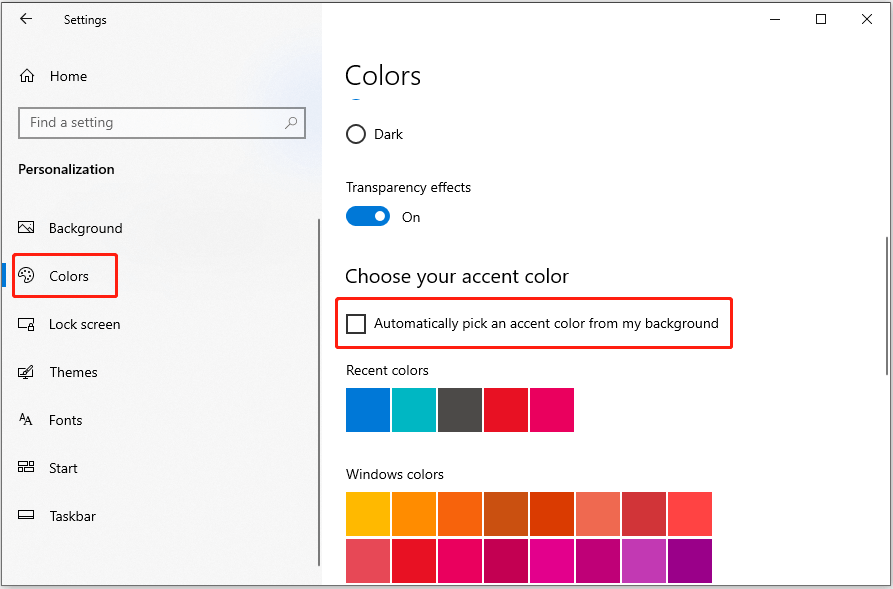
Task: Open the Lock screen settings page
Action: (x=84, y=324)
